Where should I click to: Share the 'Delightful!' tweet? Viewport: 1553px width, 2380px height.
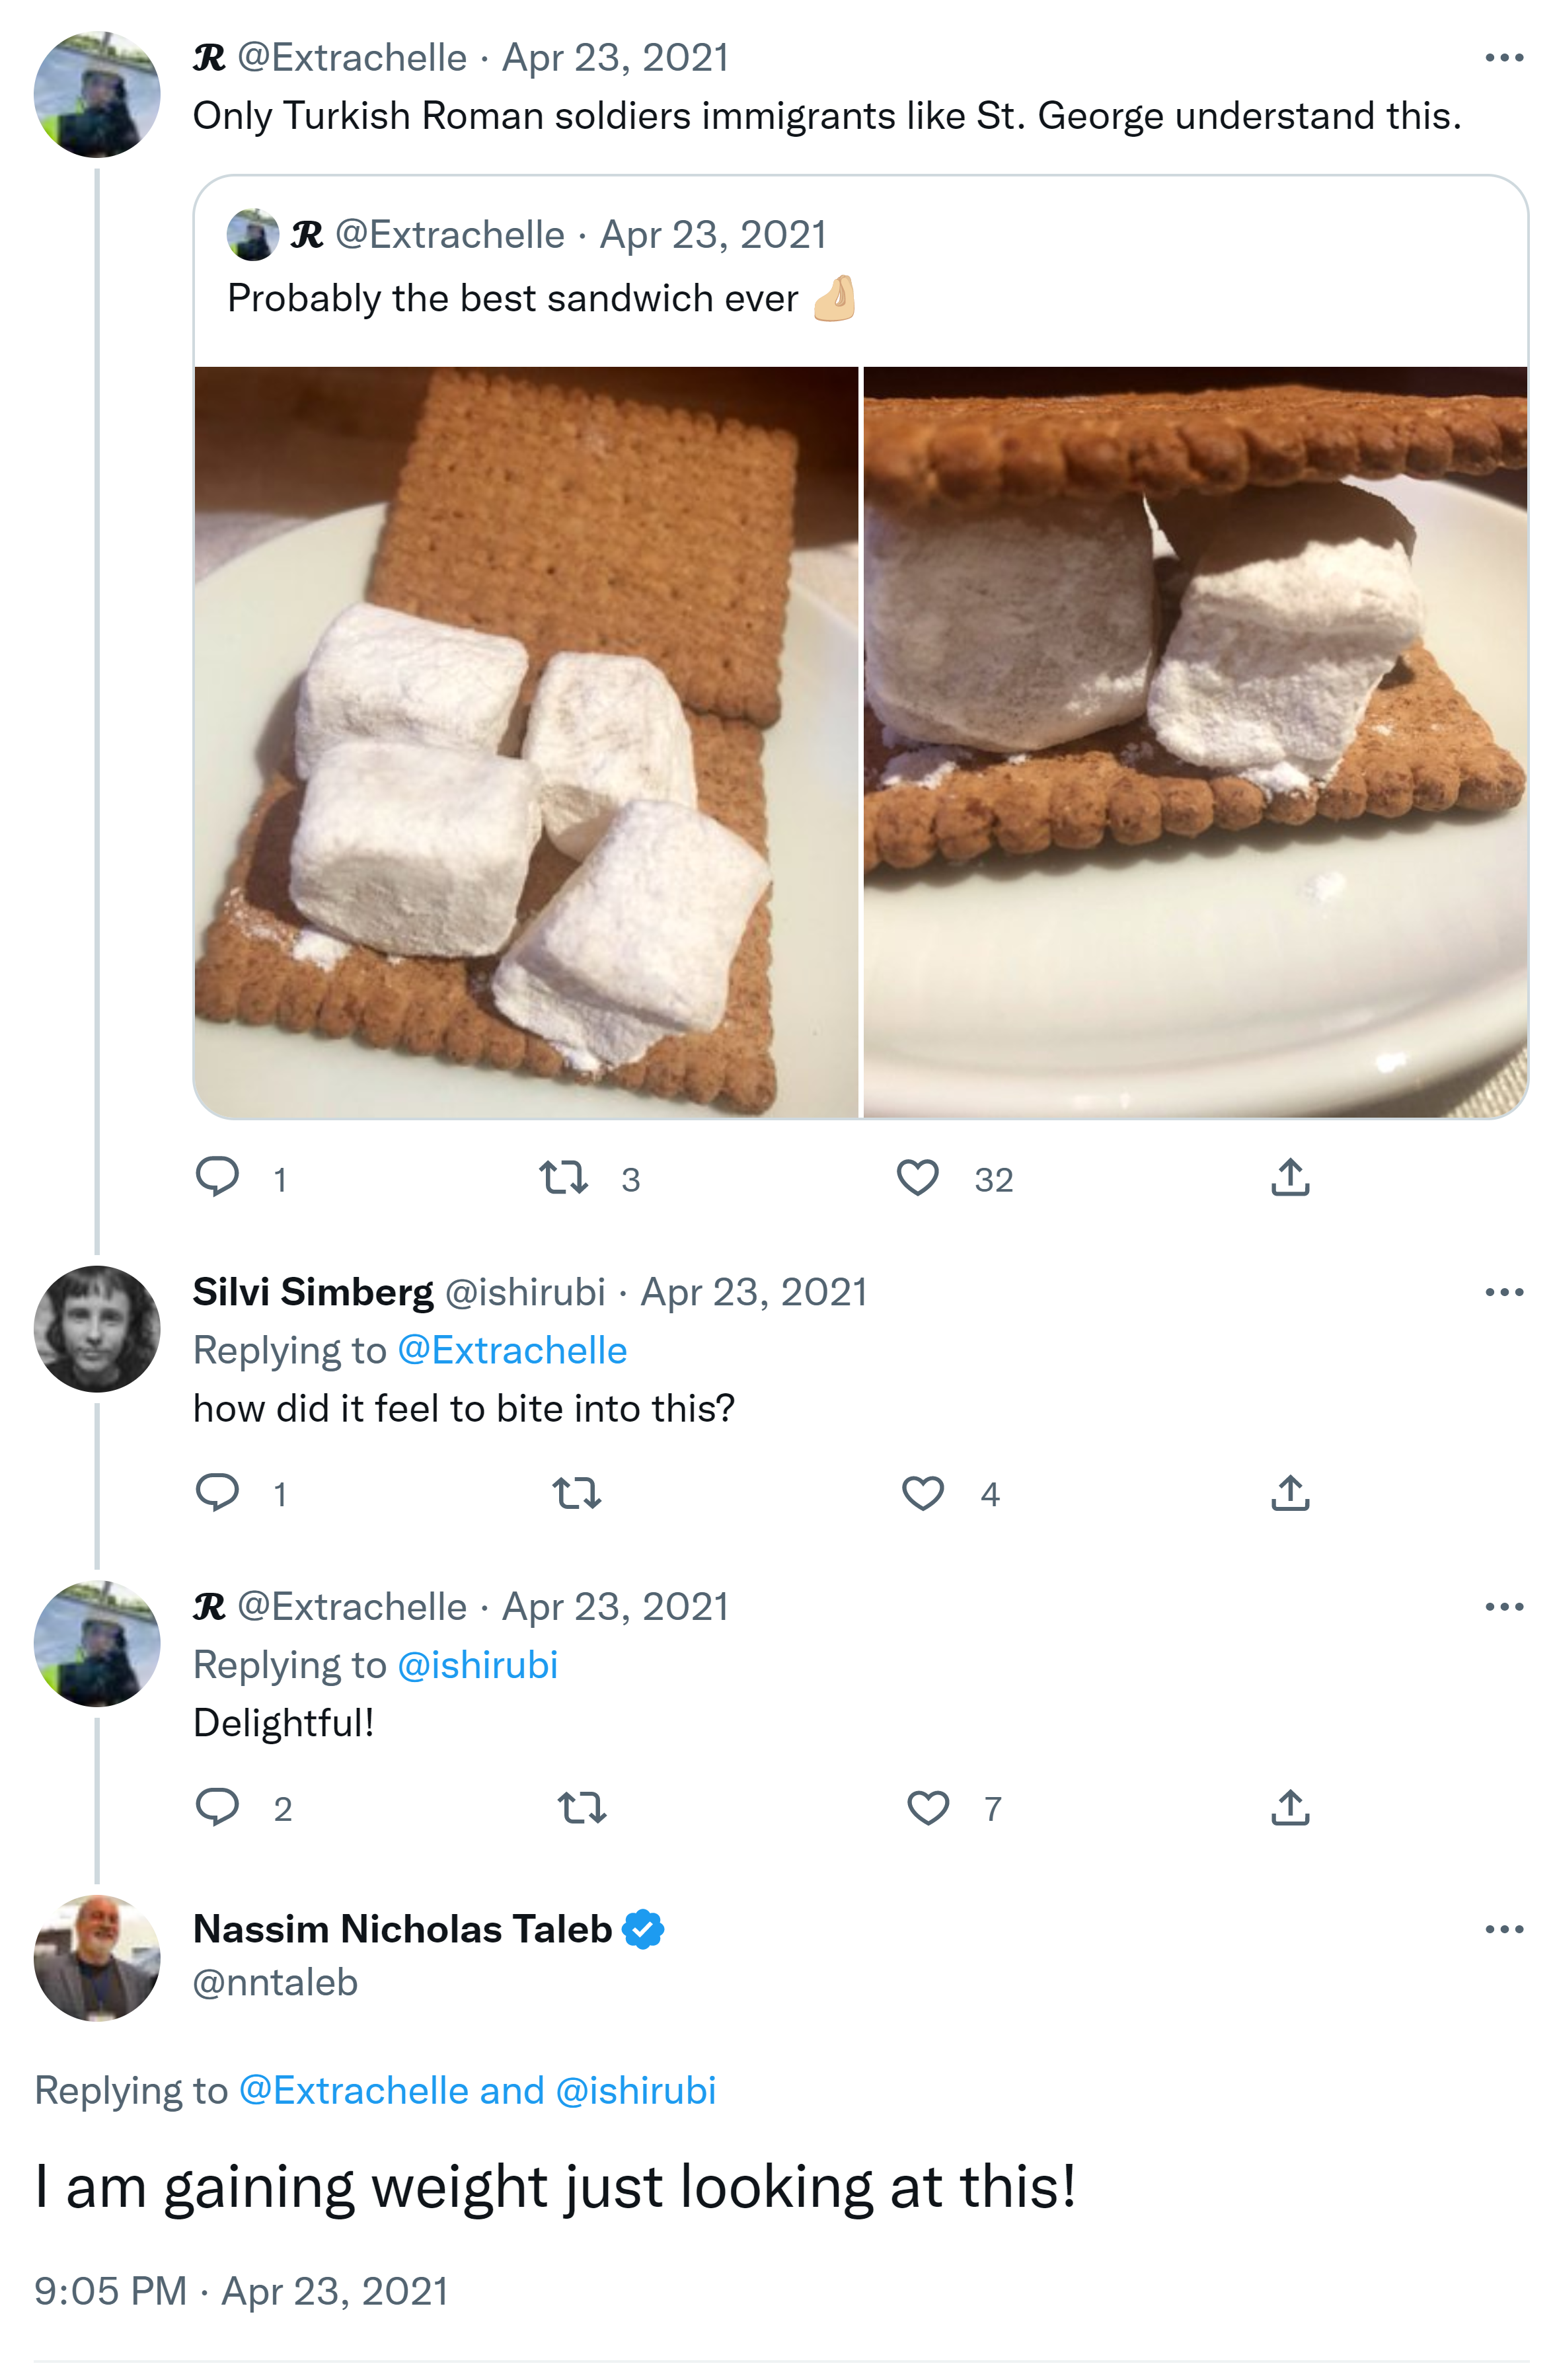pyautogui.click(x=1290, y=1807)
